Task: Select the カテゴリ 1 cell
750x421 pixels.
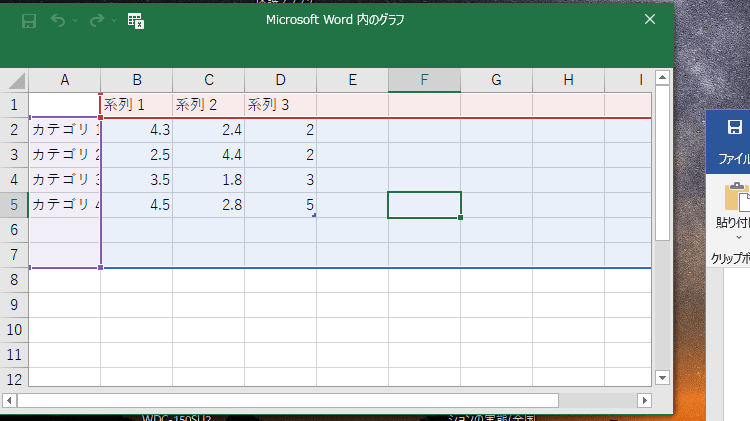Action: pos(65,130)
